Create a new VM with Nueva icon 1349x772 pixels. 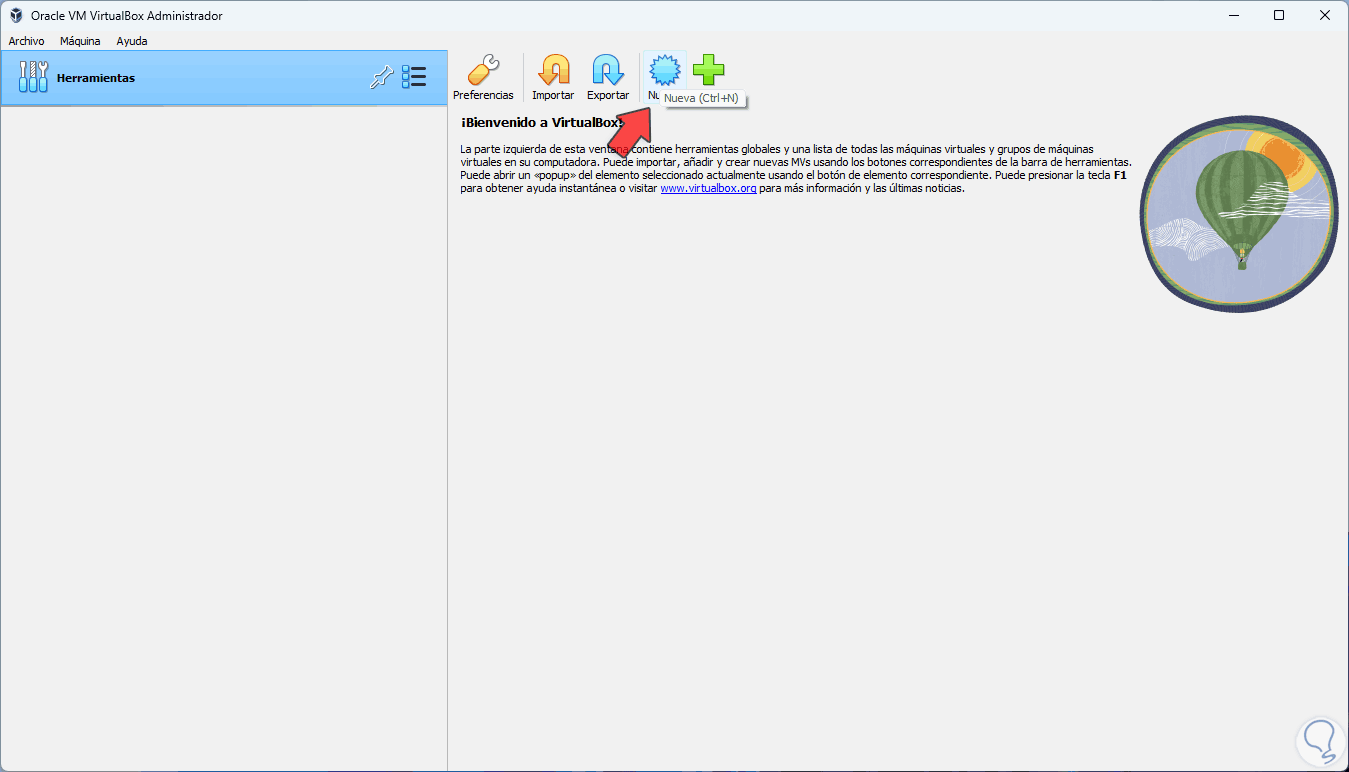665,71
